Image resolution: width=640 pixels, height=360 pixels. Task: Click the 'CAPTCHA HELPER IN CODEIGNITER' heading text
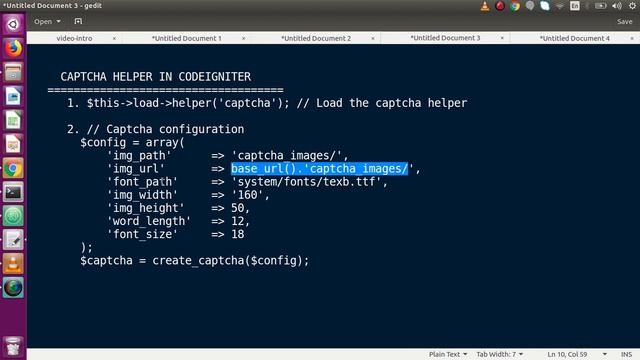[x=156, y=77]
